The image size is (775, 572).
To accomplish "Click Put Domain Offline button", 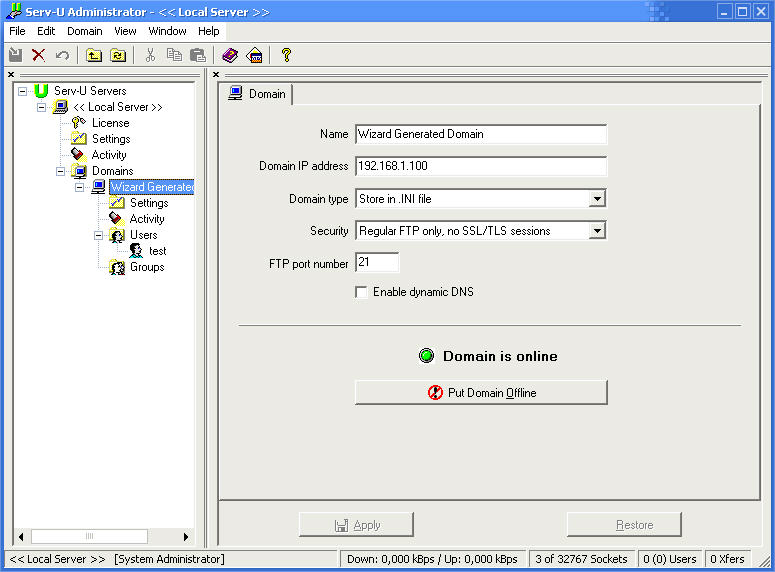I will (481, 393).
